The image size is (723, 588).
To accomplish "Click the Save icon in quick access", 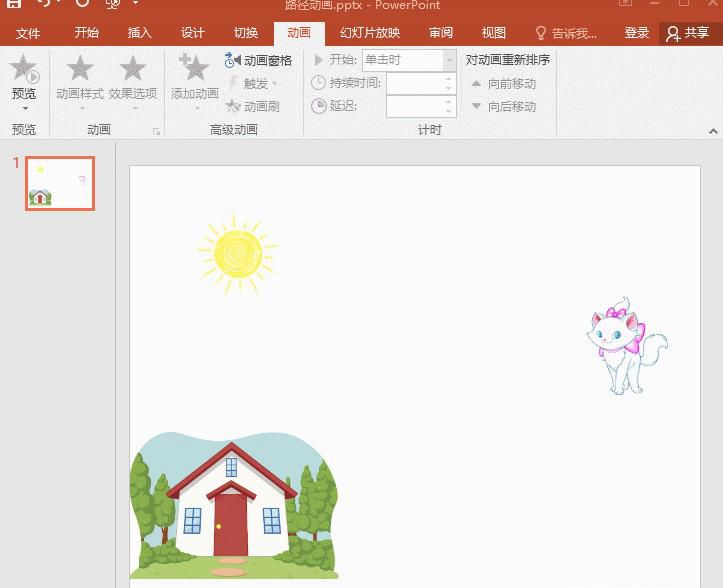I will click(x=13, y=4).
